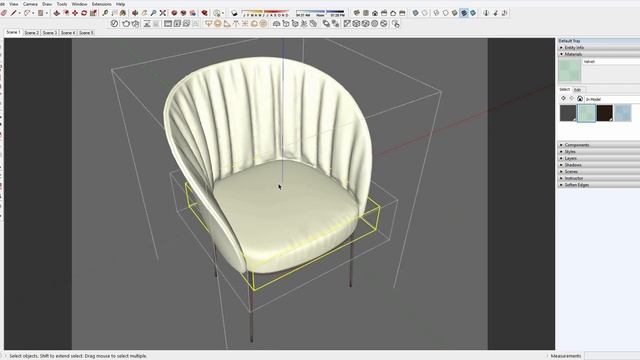Toggle the Shadows display icon
Viewport: 640px width, 360px height.
(x=234, y=13)
